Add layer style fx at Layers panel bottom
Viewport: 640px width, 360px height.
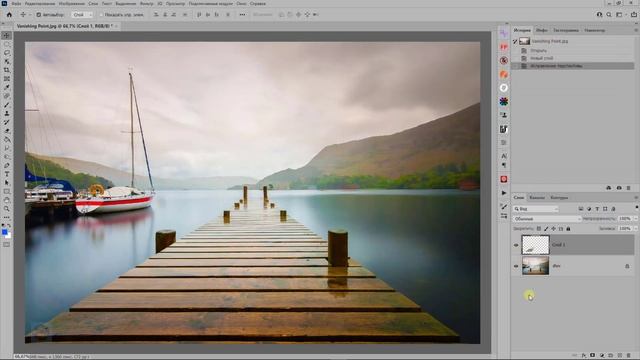pos(584,356)
